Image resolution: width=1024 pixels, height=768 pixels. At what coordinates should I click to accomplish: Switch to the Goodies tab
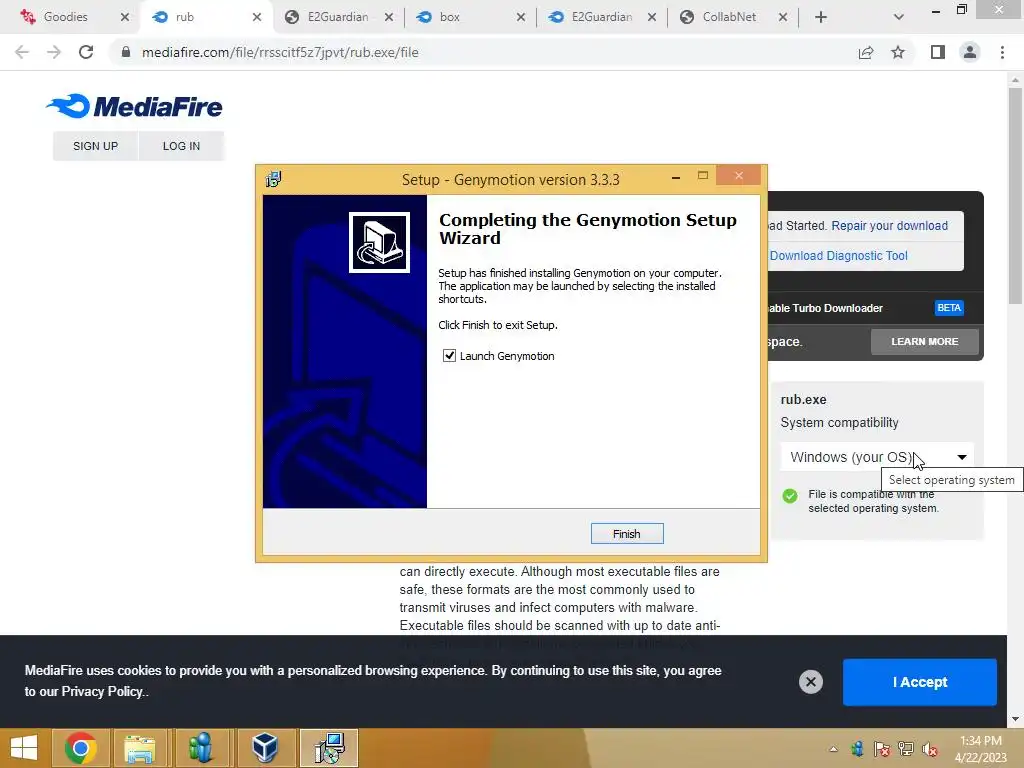click(65, 17)
